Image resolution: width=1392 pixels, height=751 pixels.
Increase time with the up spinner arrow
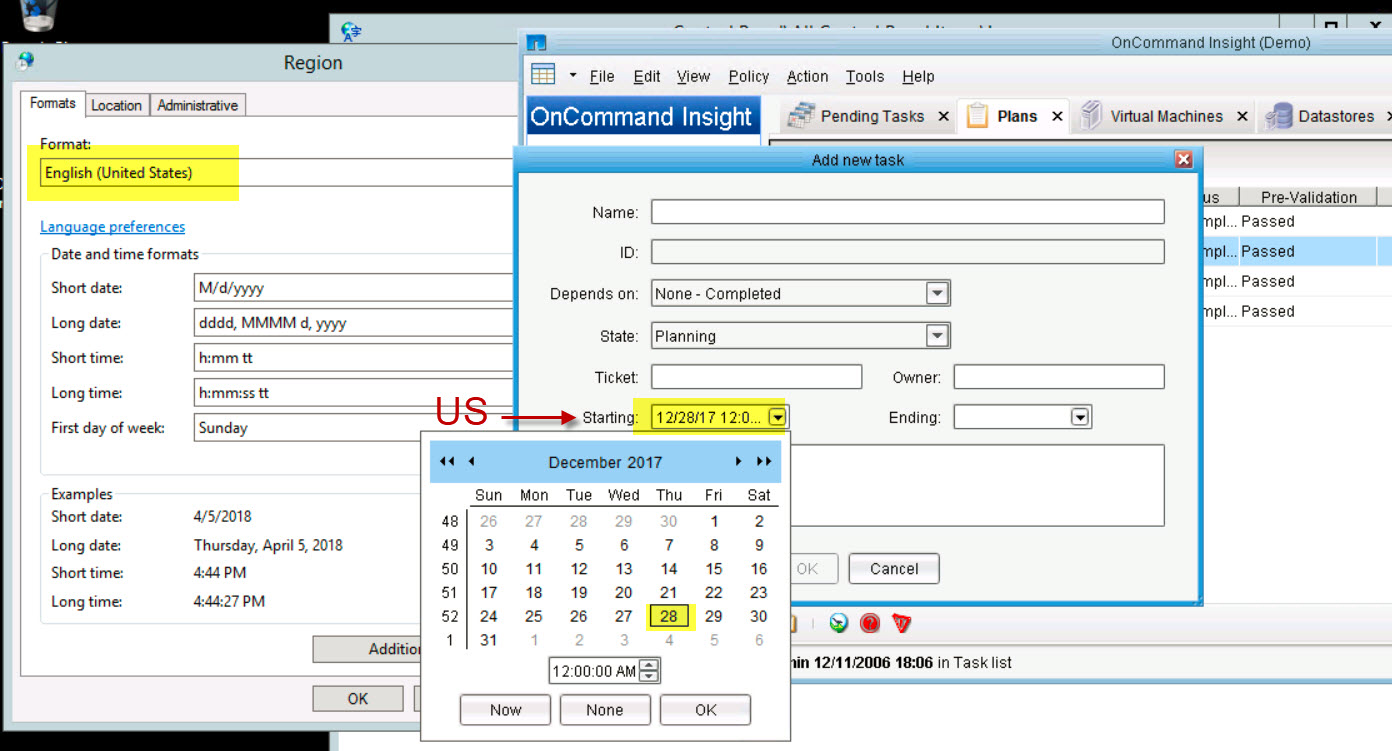[x=649, y=666]
